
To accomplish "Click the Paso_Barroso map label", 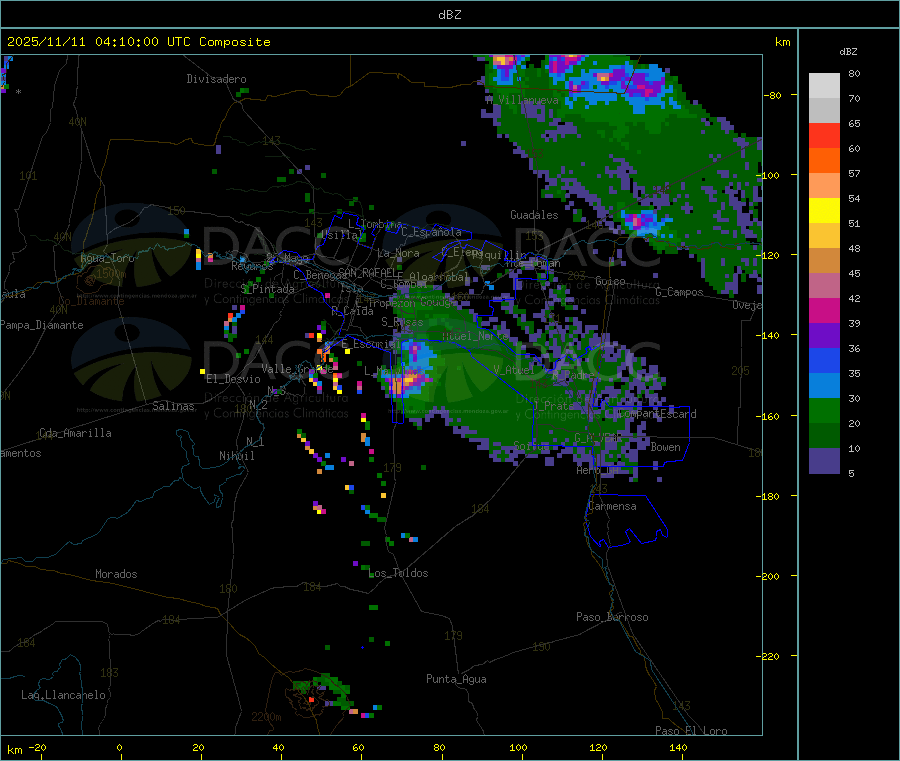I will [612, 618].
